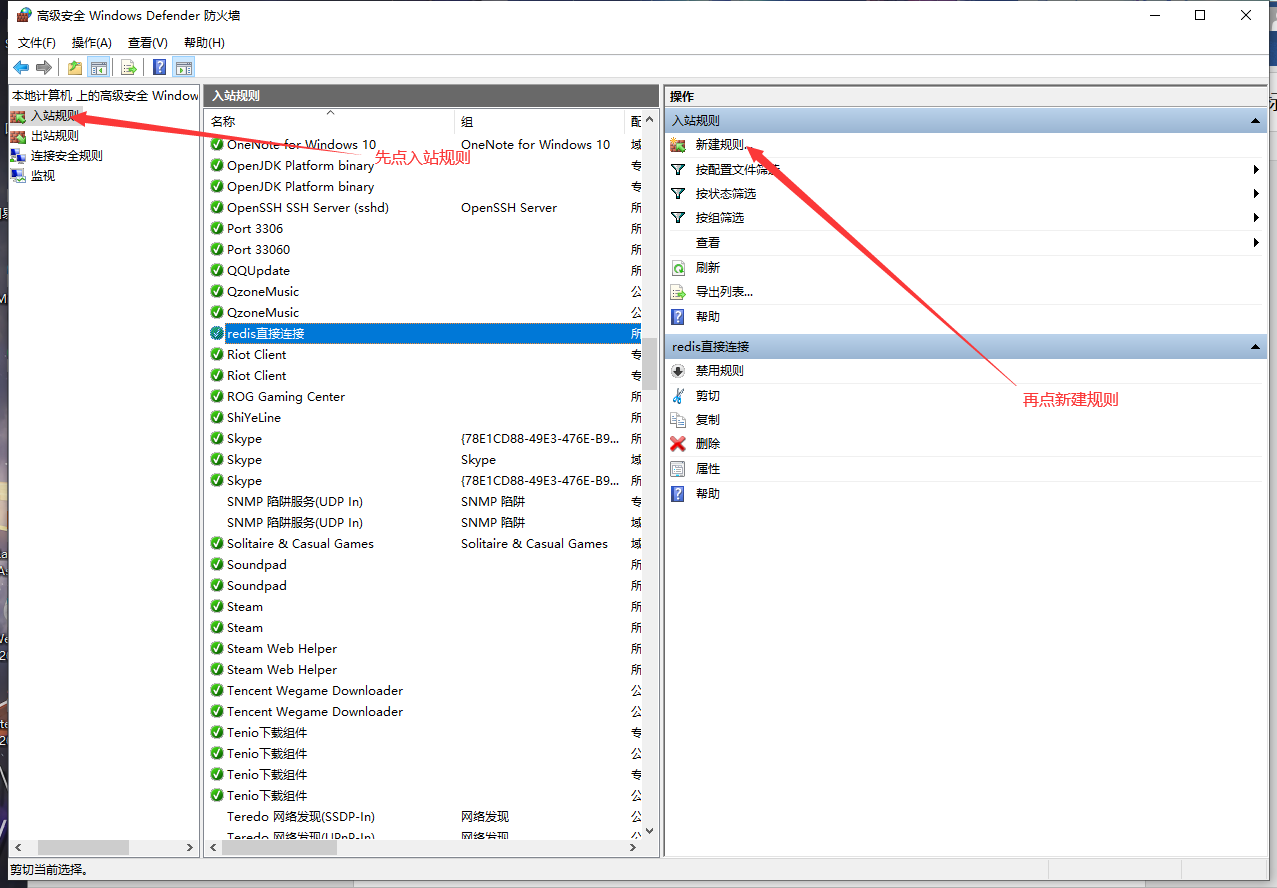
Task: Sort rules by the 名称 column header
Action: [x=330, y=121]
